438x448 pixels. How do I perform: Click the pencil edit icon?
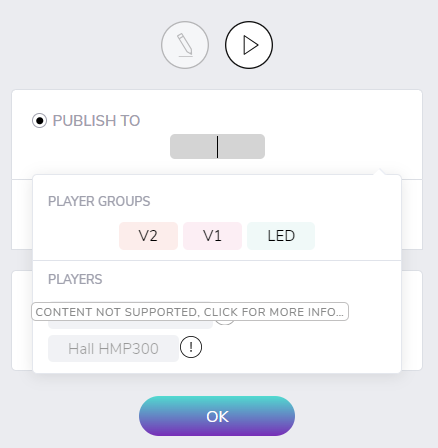coord(185,45)
